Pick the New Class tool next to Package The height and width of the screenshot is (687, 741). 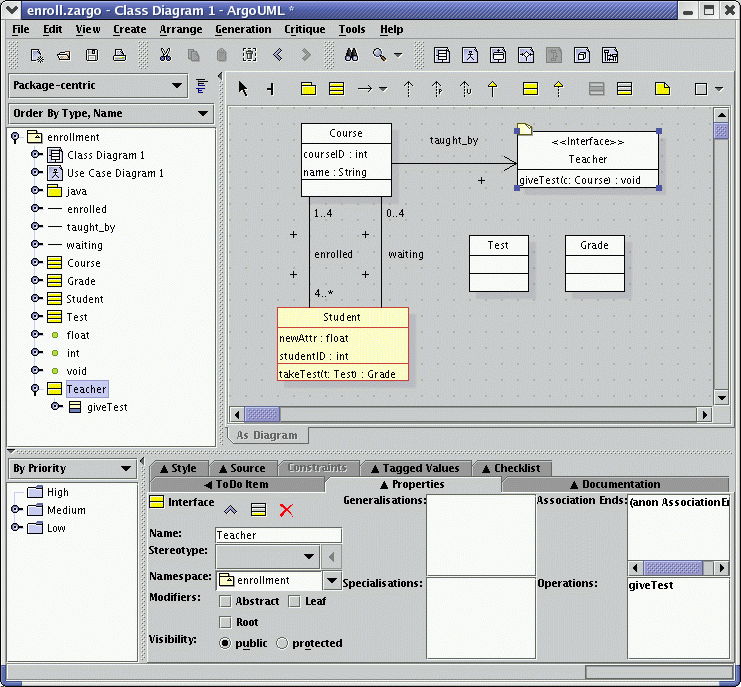tap(336, 88)
